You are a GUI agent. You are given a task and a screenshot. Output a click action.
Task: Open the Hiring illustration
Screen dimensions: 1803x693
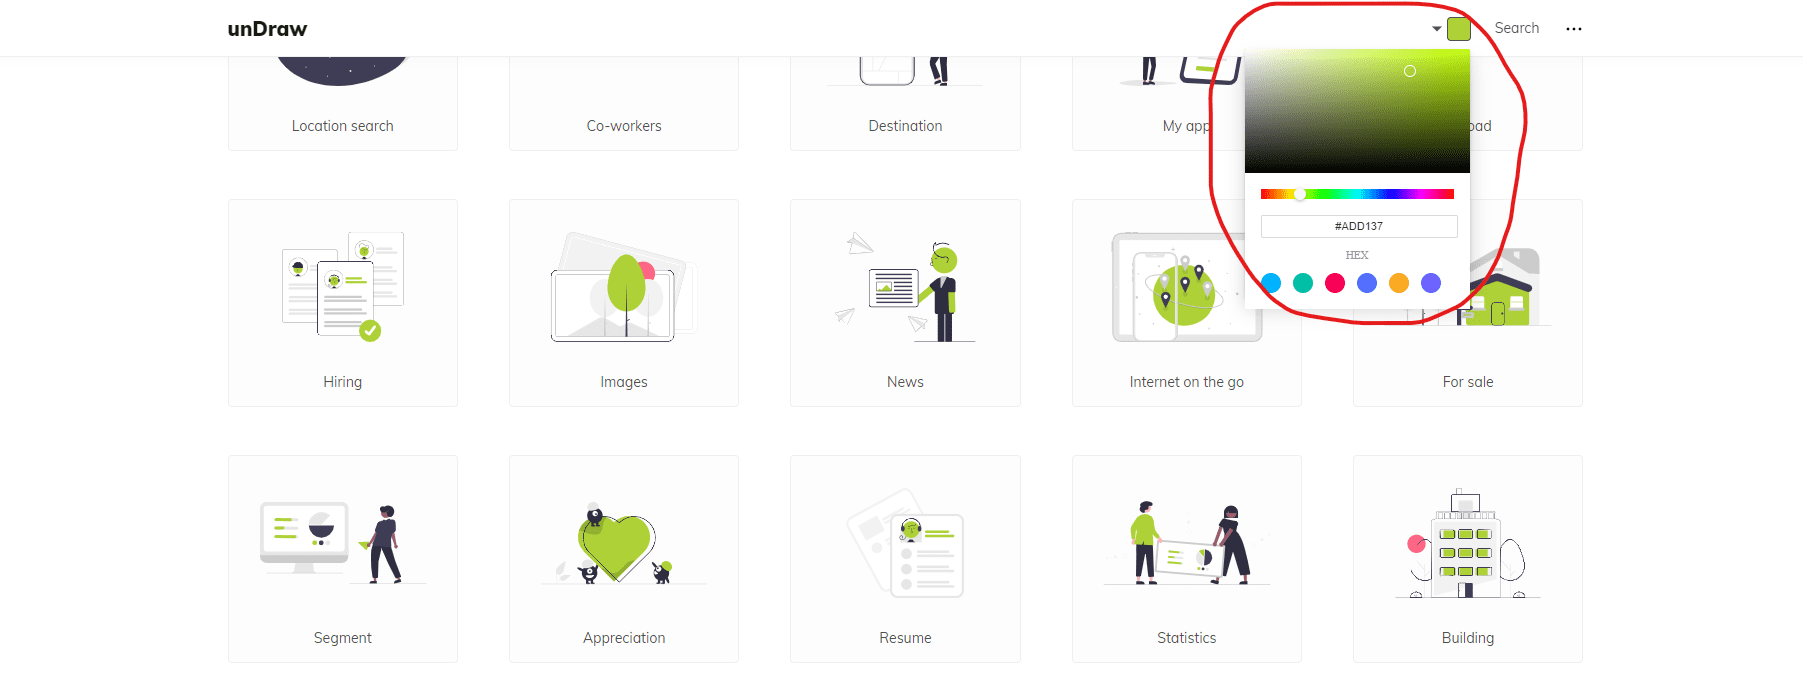(x=343, y=303)
